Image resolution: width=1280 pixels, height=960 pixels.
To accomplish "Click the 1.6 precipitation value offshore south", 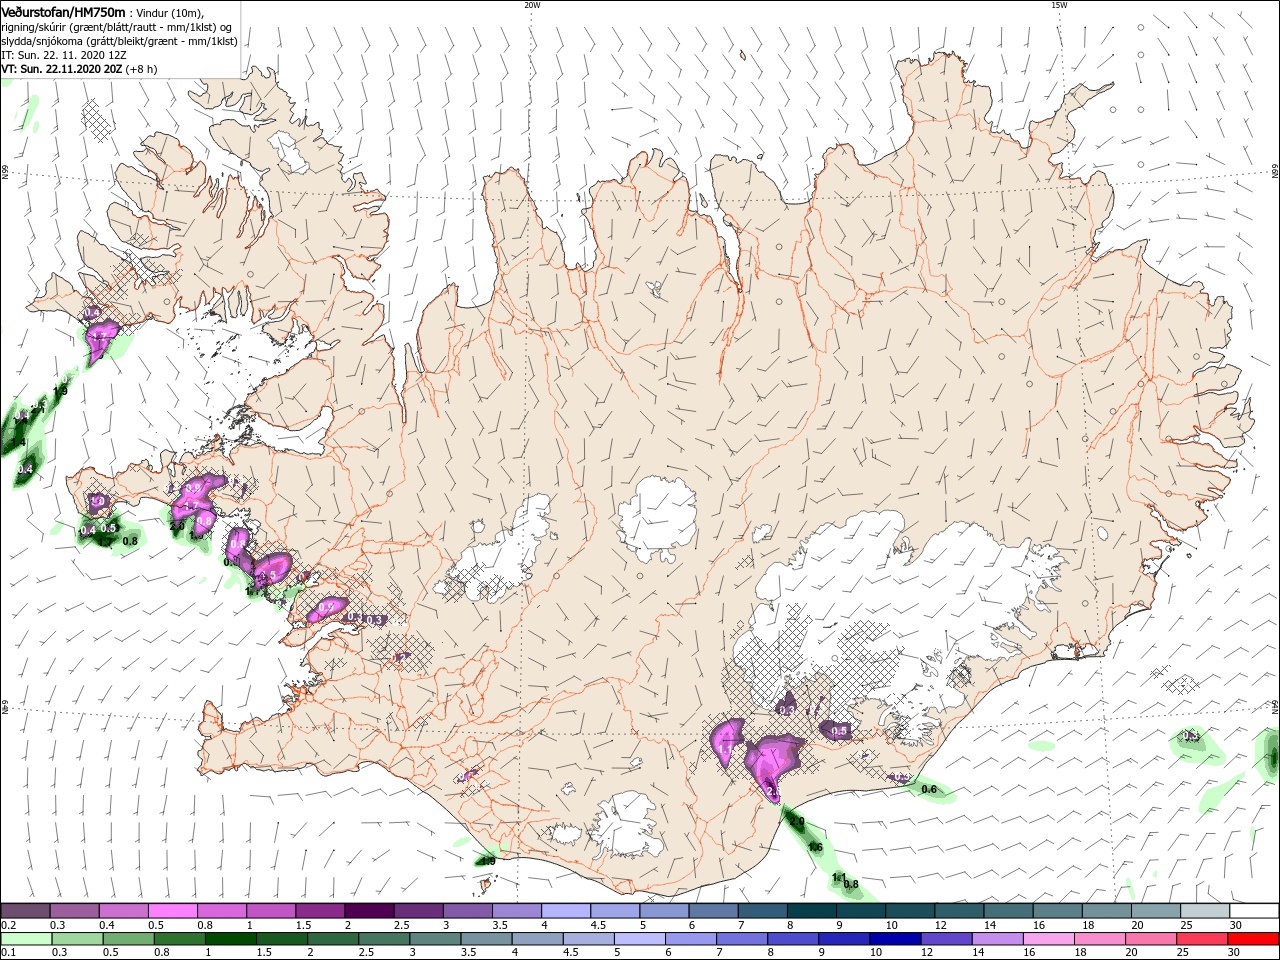I will [815, 847].
